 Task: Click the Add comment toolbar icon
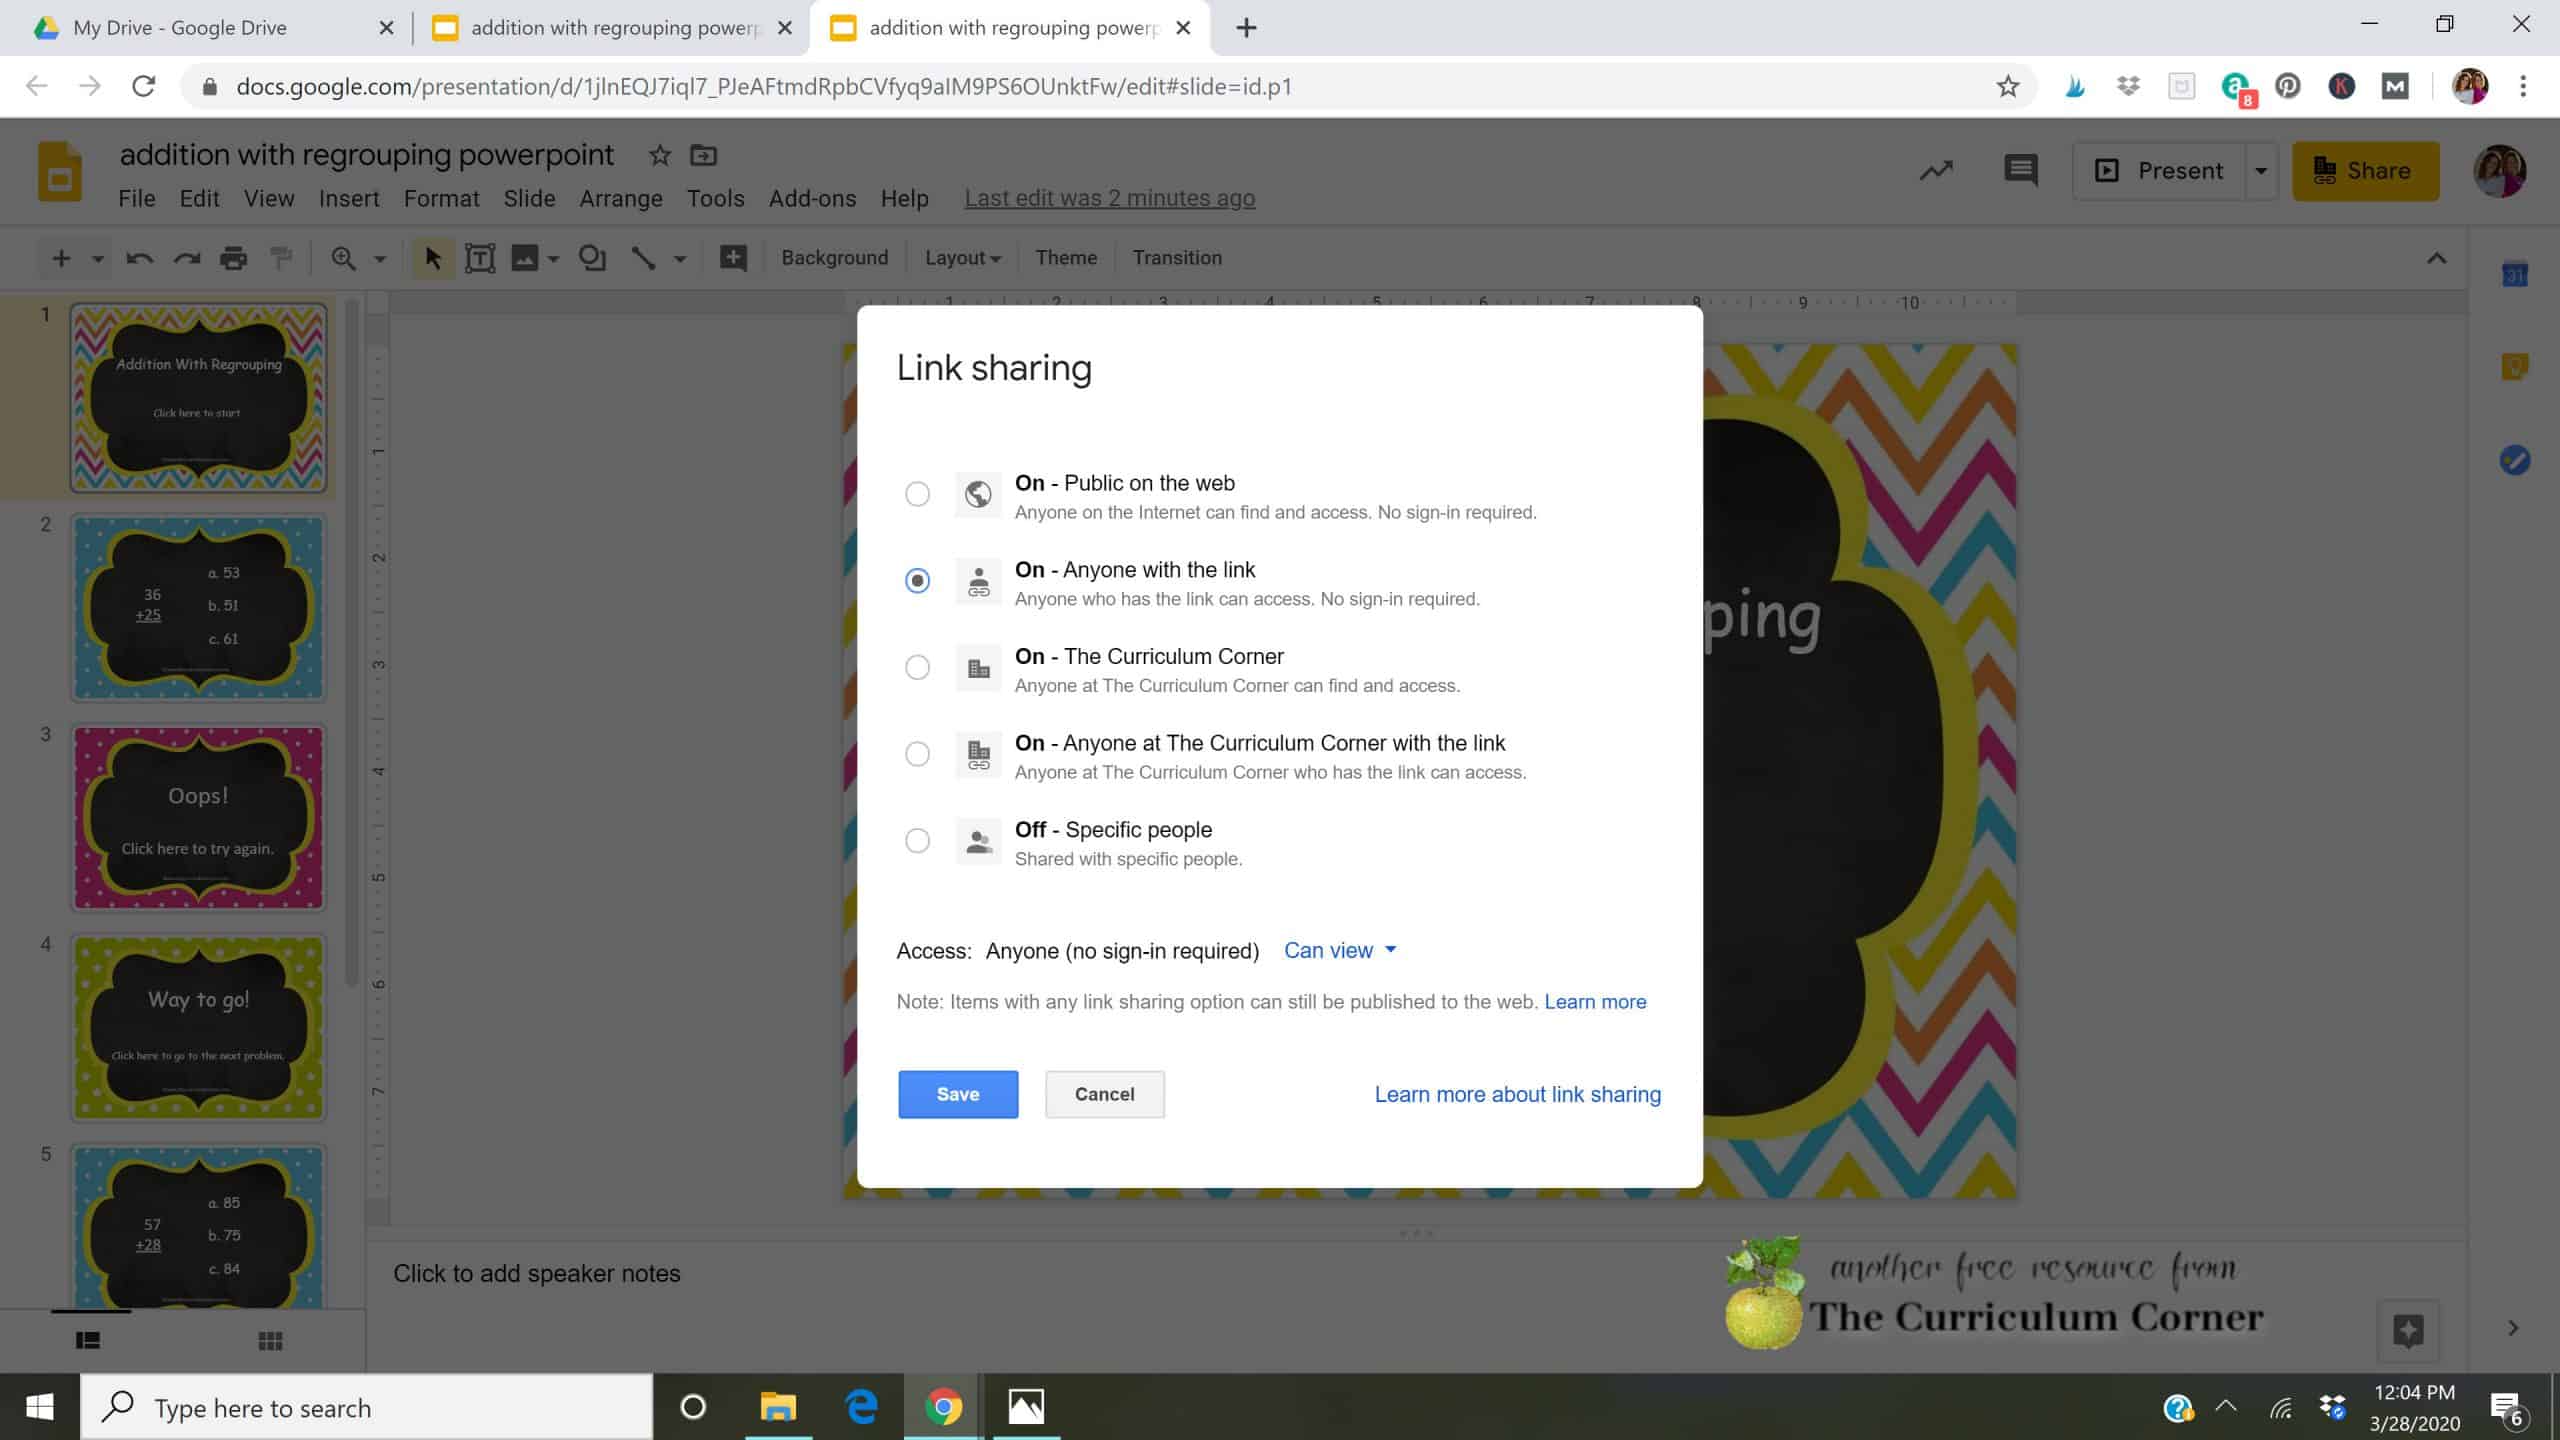(x=733, y=258)
